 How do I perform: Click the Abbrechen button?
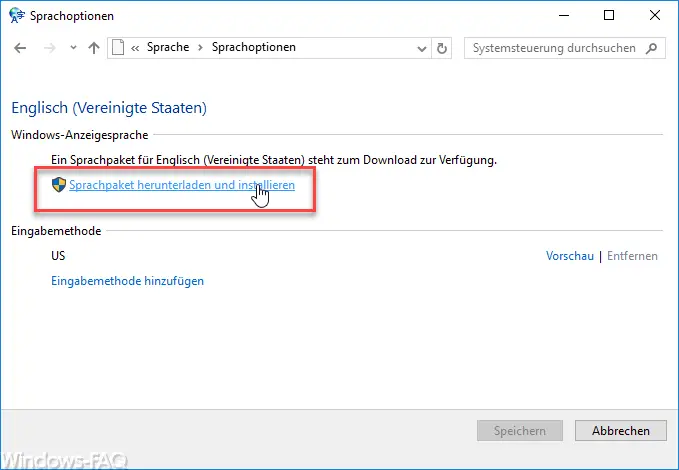[x=621, y=431]
